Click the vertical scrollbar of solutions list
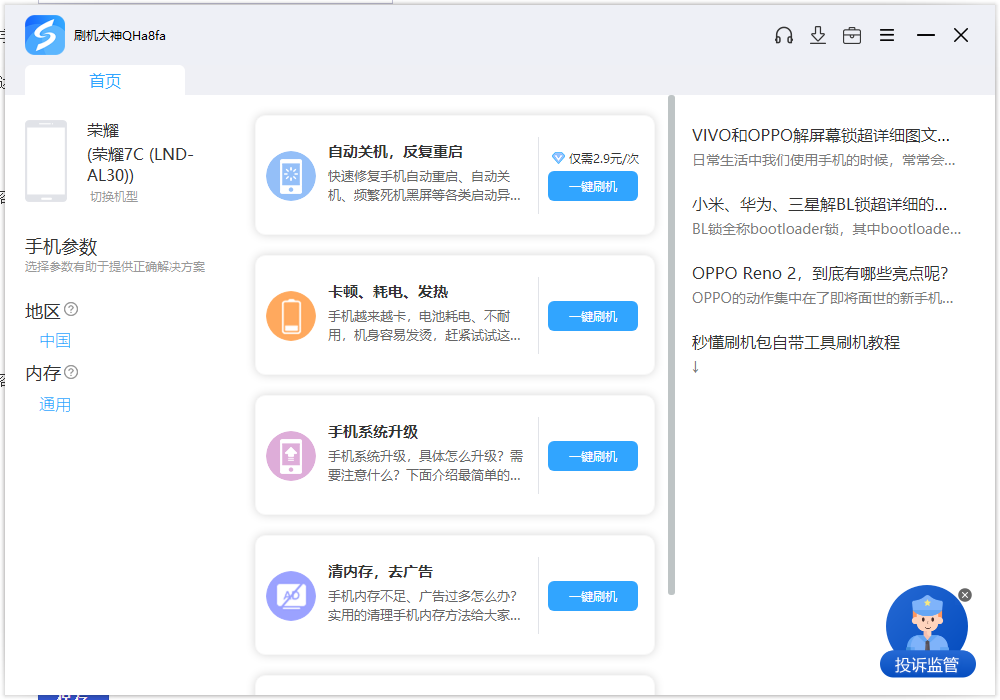This screenshot has height=700, width=1000. (672, 340)
